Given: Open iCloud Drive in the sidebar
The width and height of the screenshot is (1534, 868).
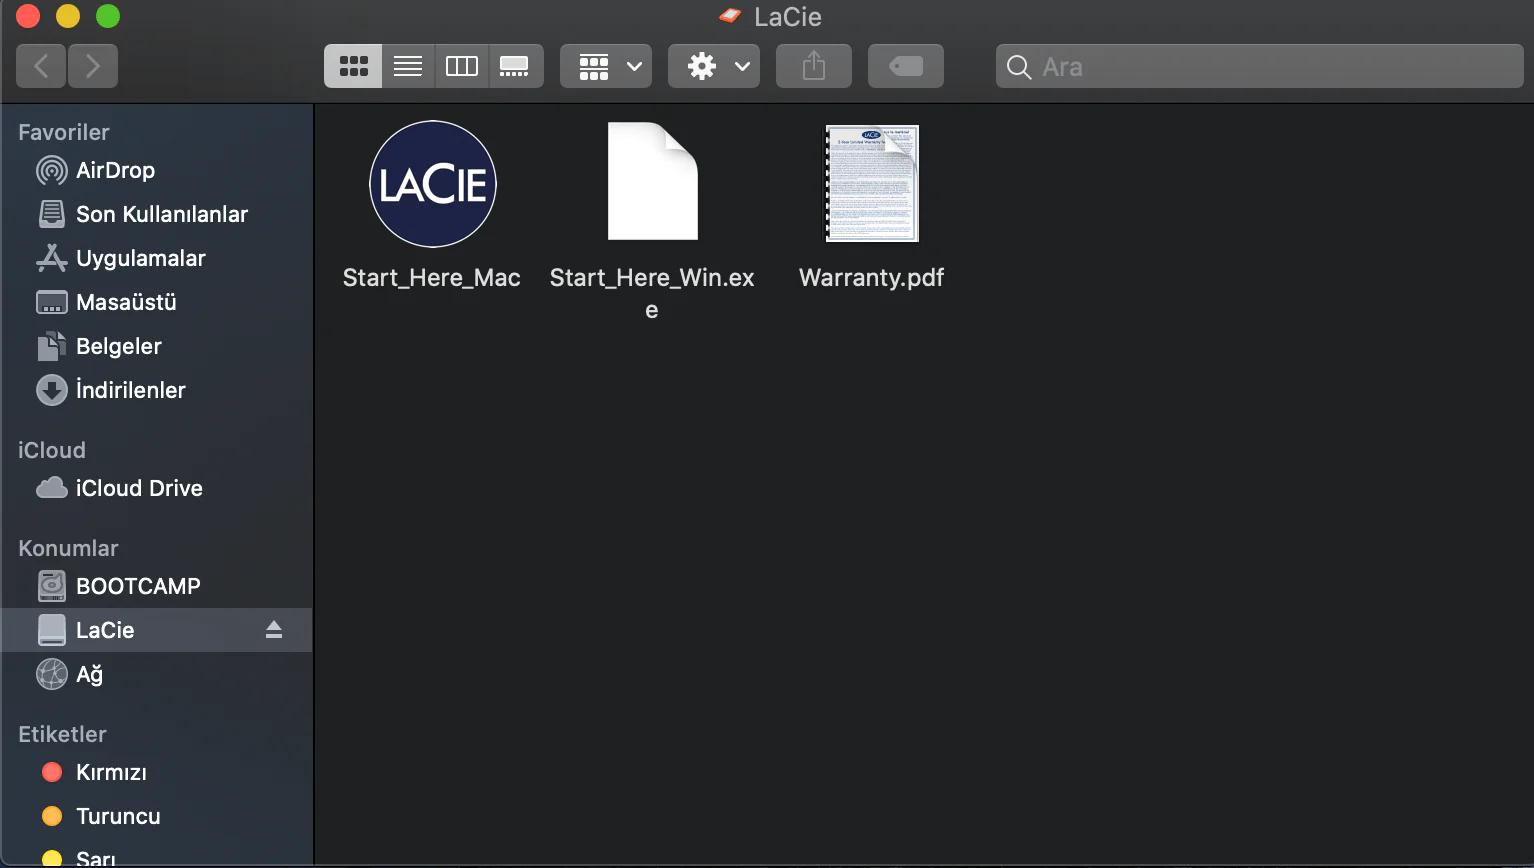Looking at the screenshot, I should [x=157, y=488].
